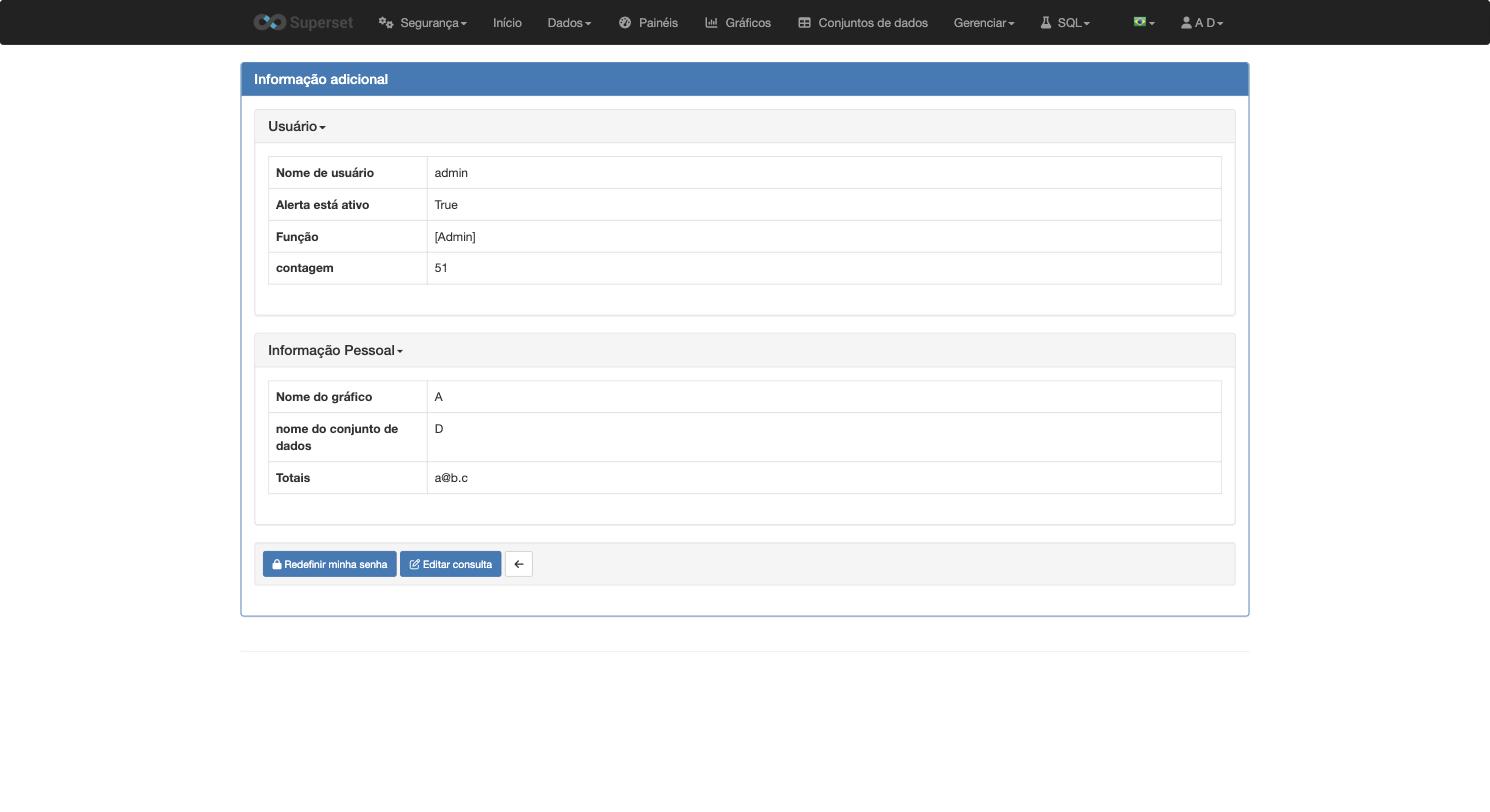The width and height of the screenshot is (1490, 812).
Task: Open Conjuntos de dados page
Action: pyautogui.click(x=863, y=22)
